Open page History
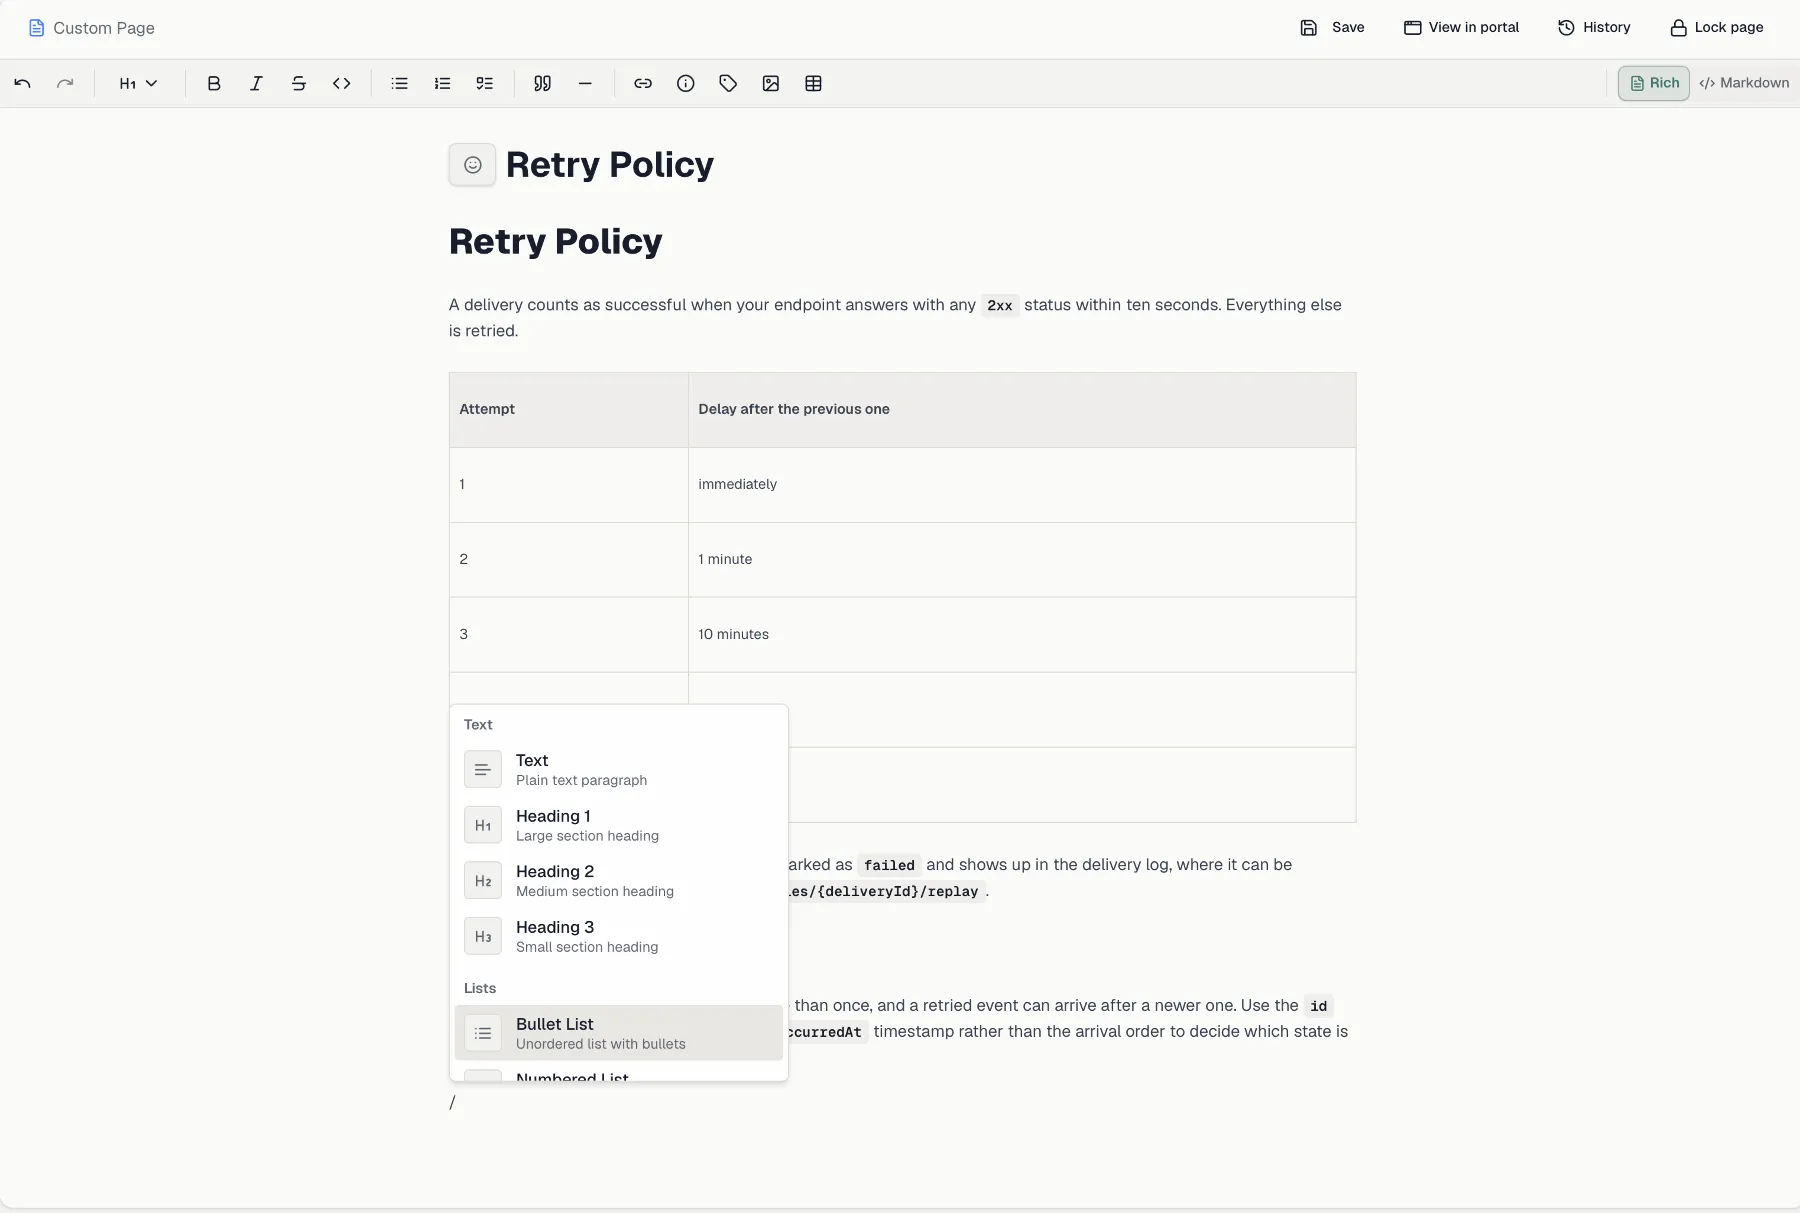The height and width of the screenshot is (1213, 1800). tap(1594, 28)
